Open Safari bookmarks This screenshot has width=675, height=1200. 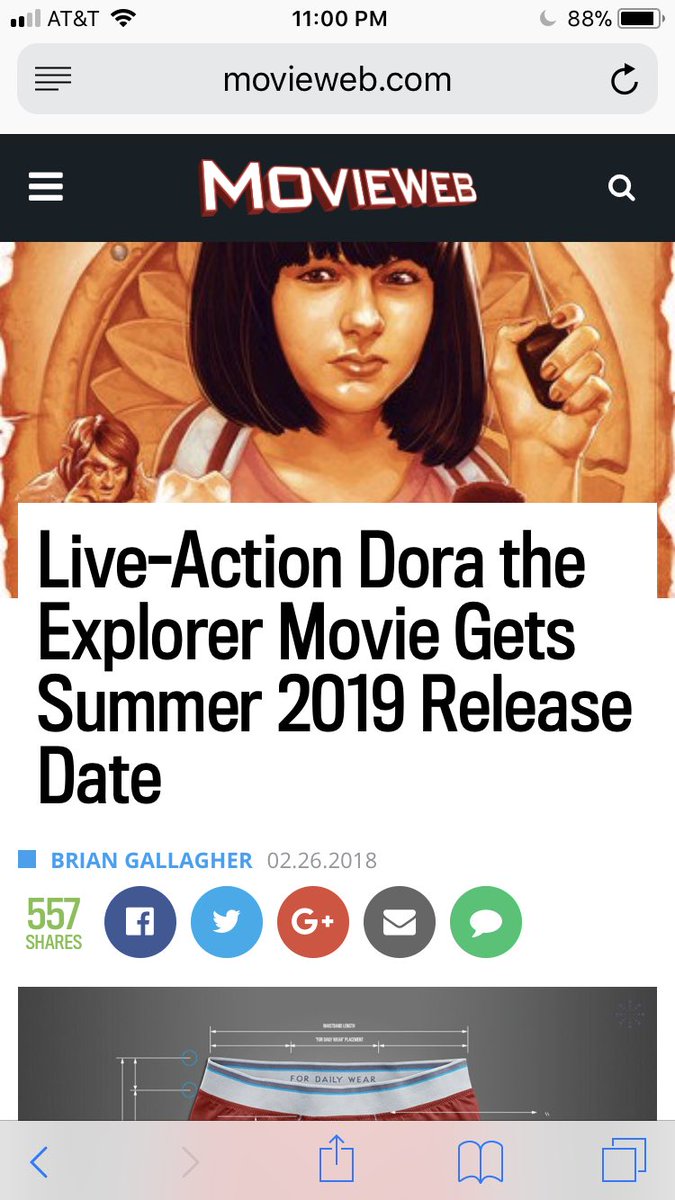[x=480, y=1162]
